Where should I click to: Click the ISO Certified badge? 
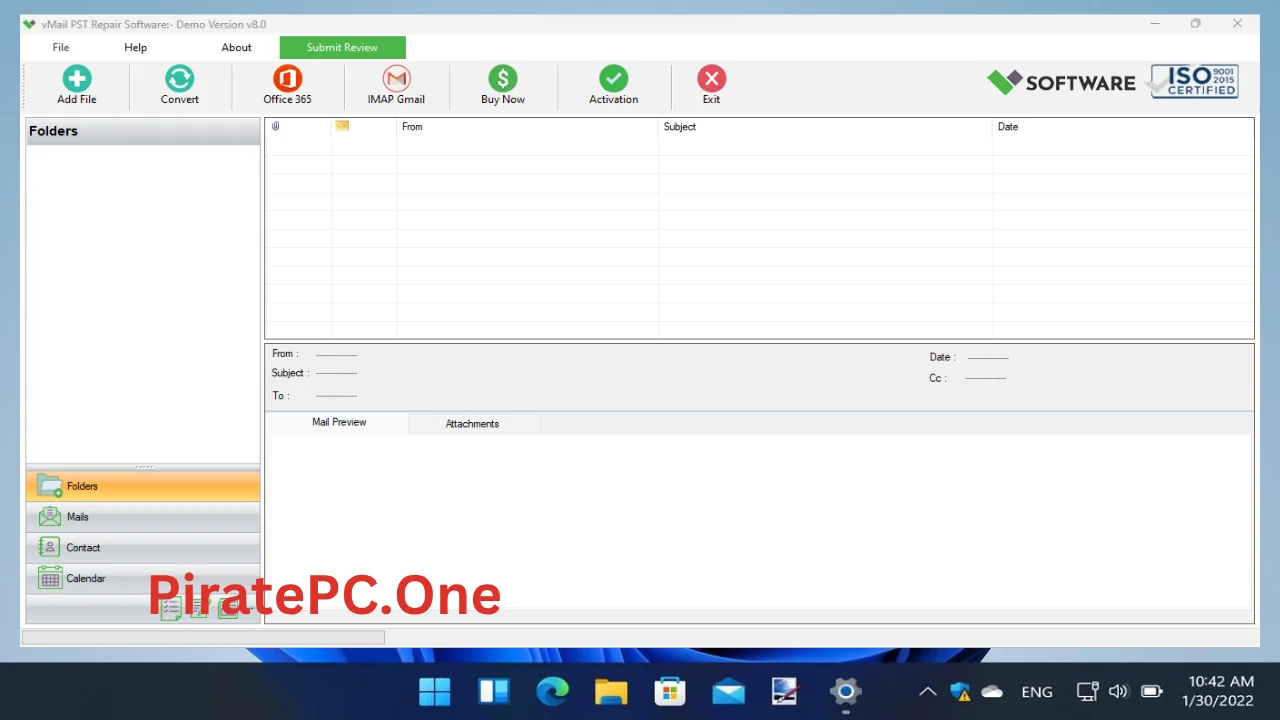[1195, 81]
